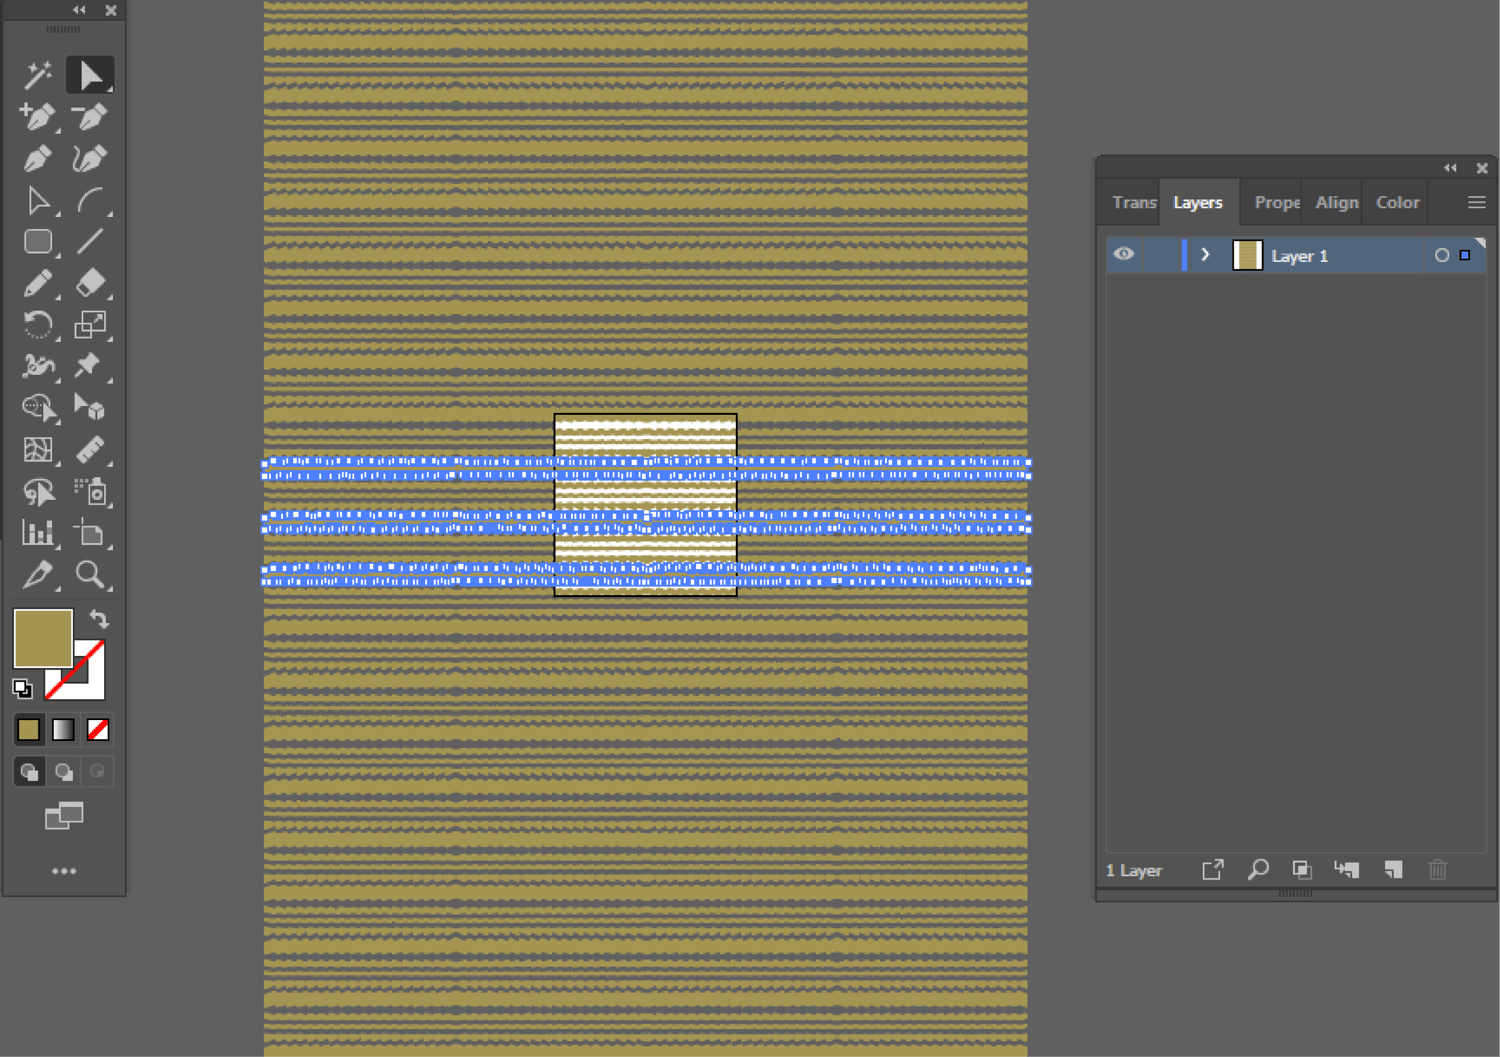Choose the Mesh tool
The width and height of the screenshot is (1500, 1057).
point(38,450)
